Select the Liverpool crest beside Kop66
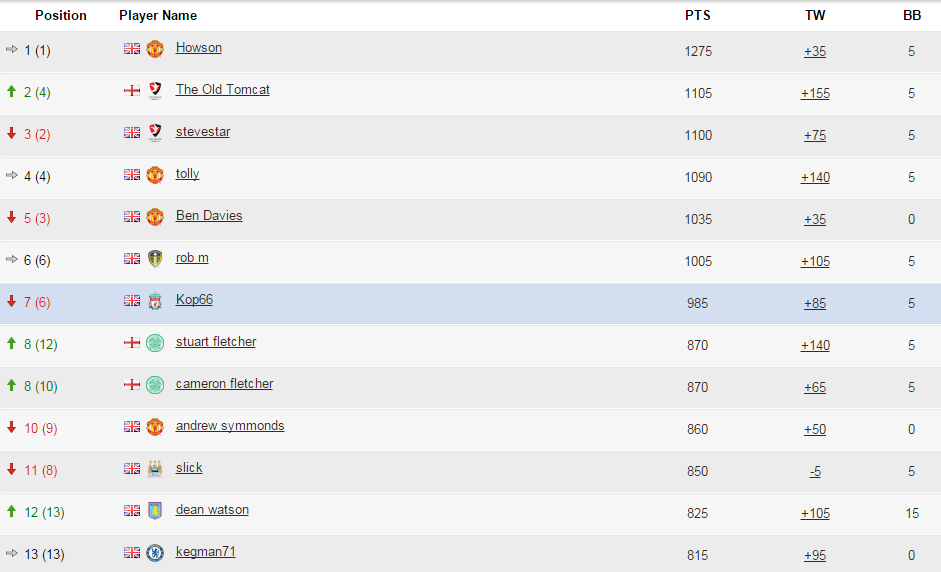941x572 pixels. pos(155,301)
